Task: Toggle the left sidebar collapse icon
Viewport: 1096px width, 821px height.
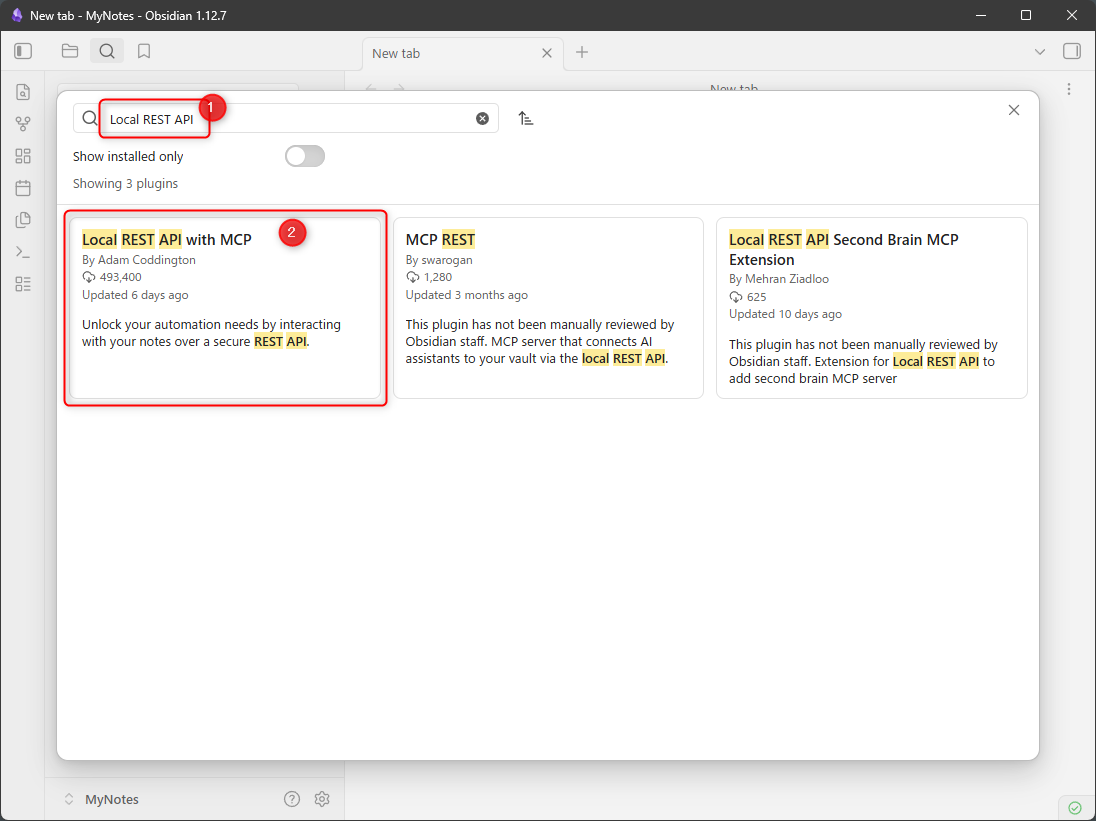Action: click(x=23, y=51)
